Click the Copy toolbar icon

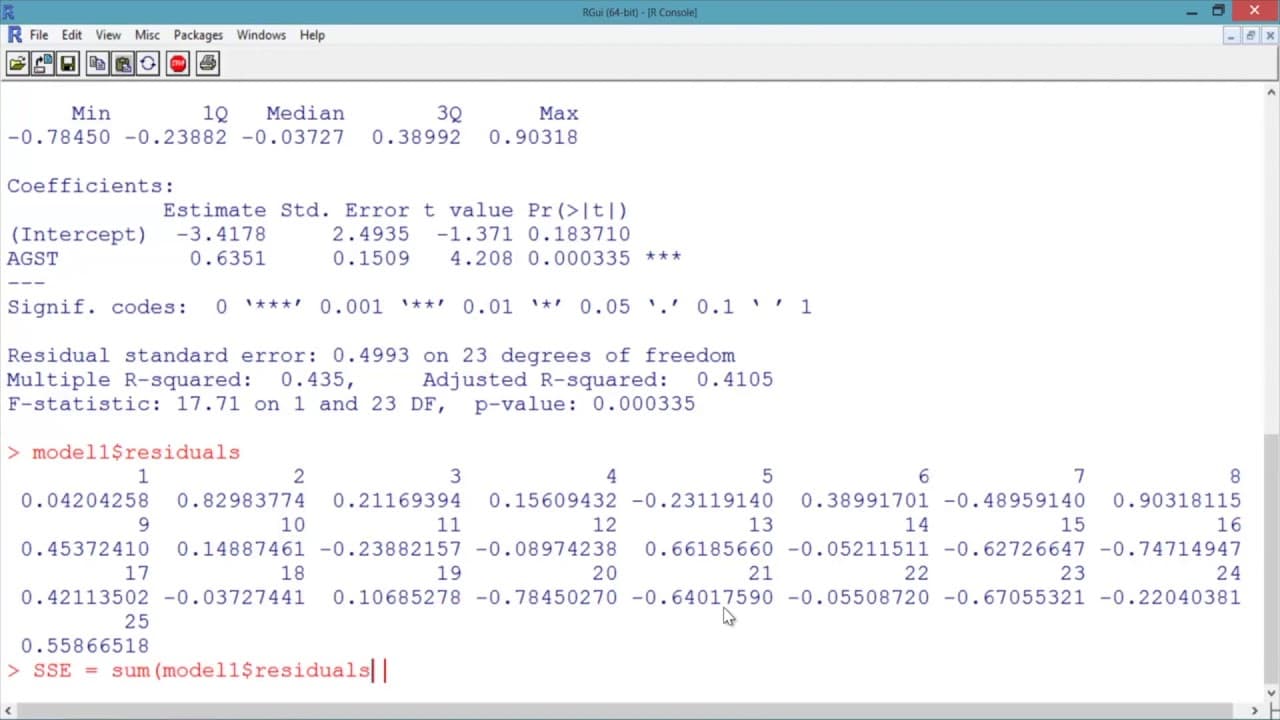[97, 64]
